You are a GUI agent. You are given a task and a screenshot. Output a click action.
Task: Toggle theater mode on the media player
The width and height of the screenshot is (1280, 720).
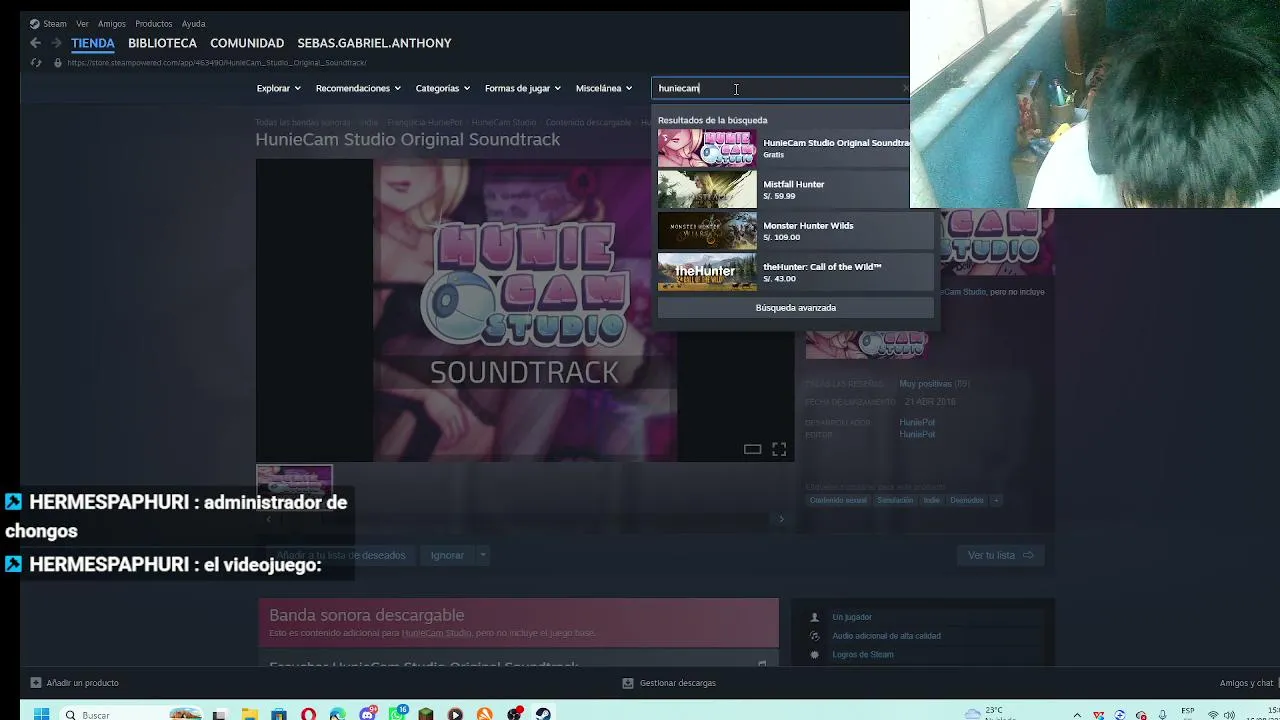[752, 449]
